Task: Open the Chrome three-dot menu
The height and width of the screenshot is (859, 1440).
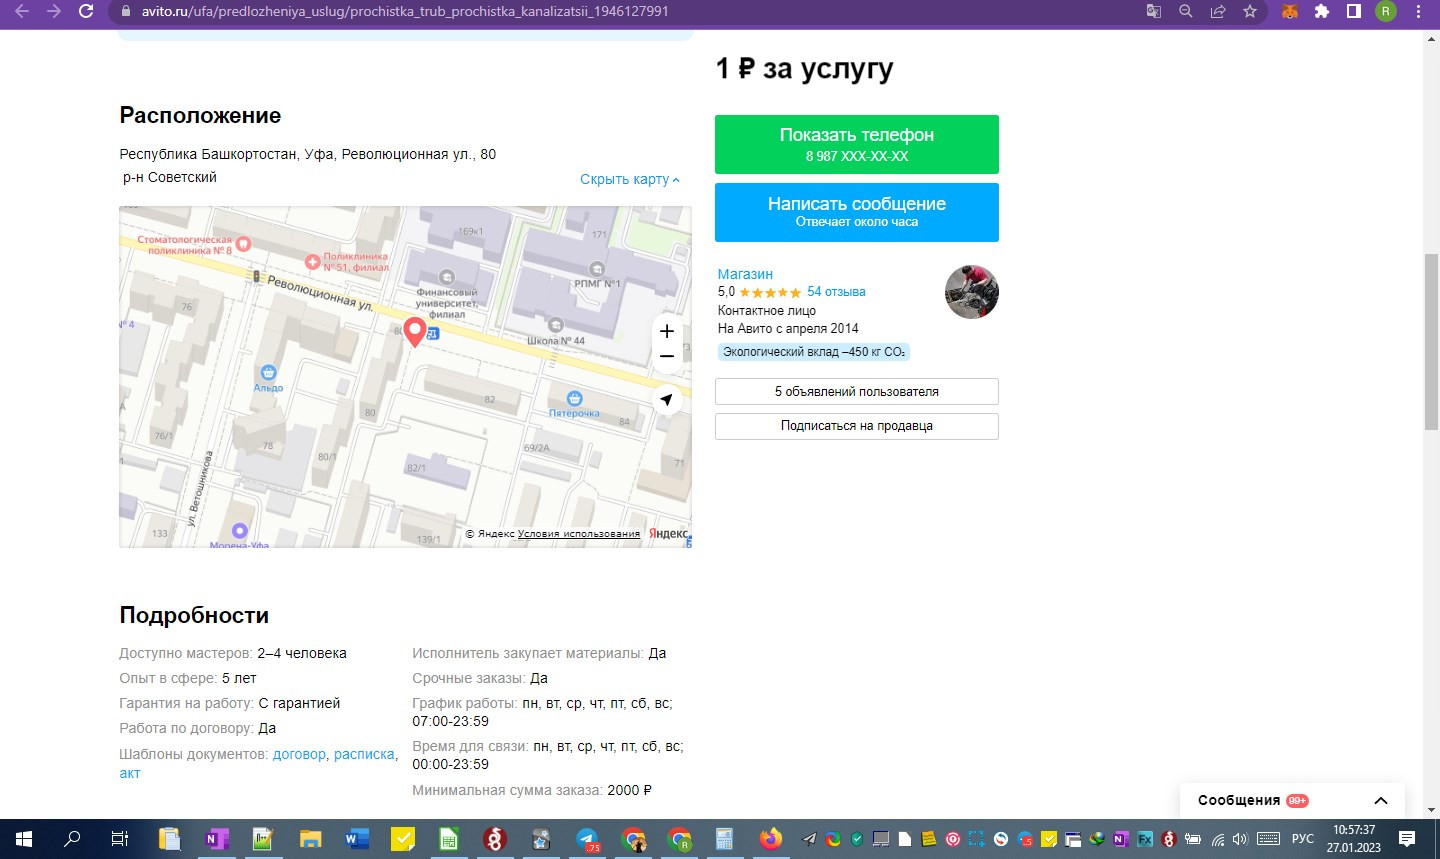Action: (1418, 11)
